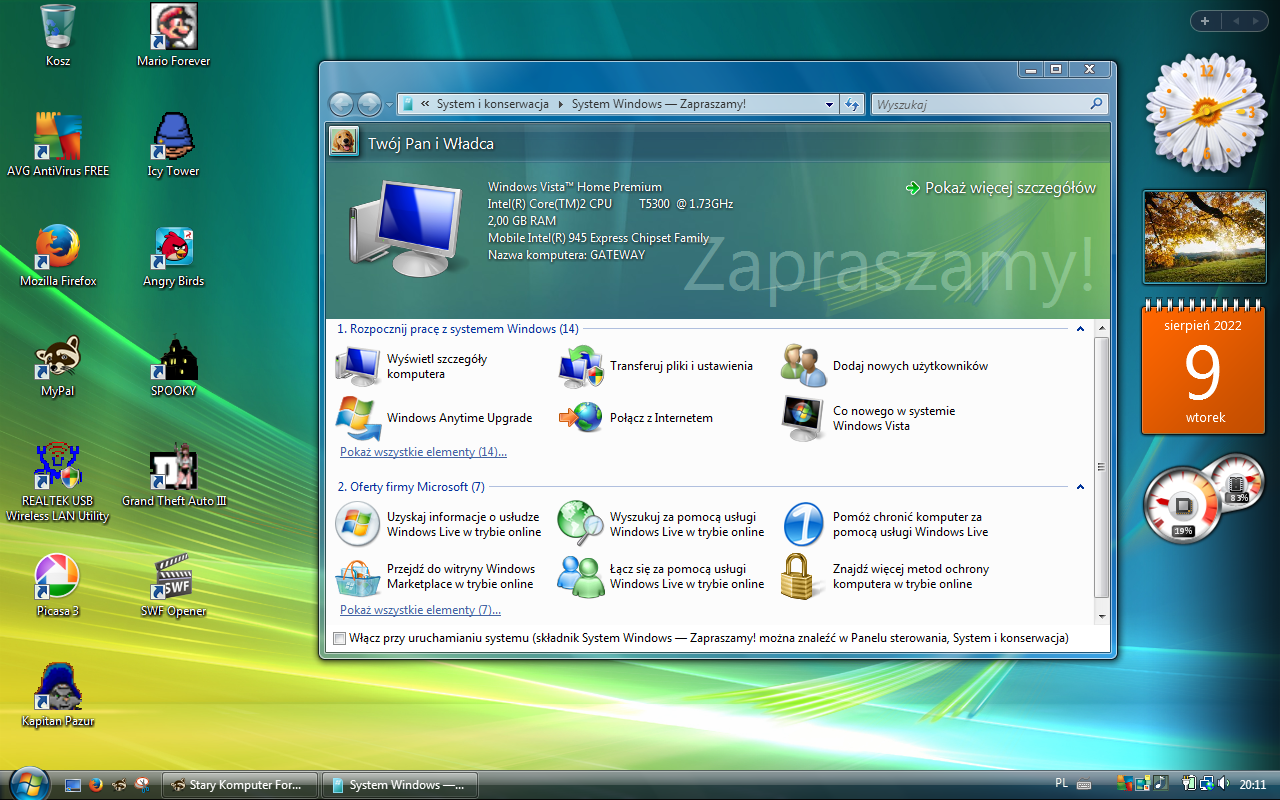This screenshot has width=1280, height=800.
Task: Click the scrollbar down arrow
Action: pos(1102,617)
